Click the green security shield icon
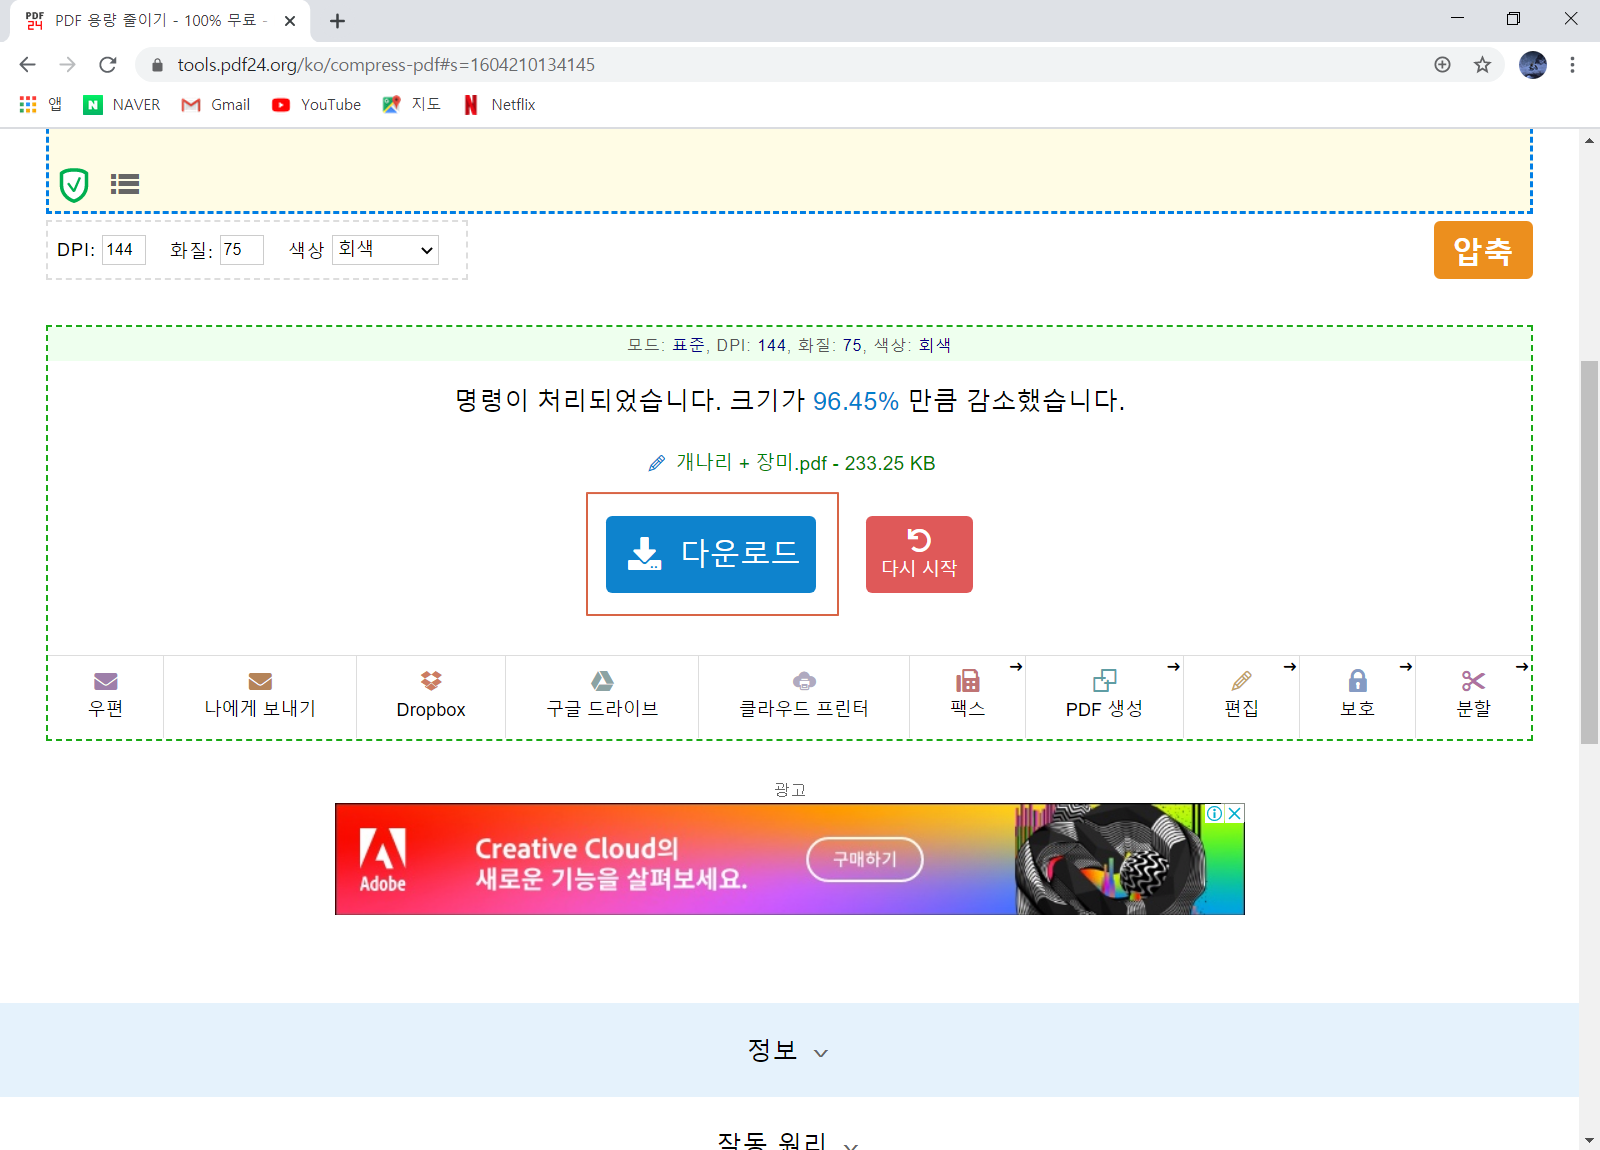The image size is (1600, 1150). coord(74,185)
